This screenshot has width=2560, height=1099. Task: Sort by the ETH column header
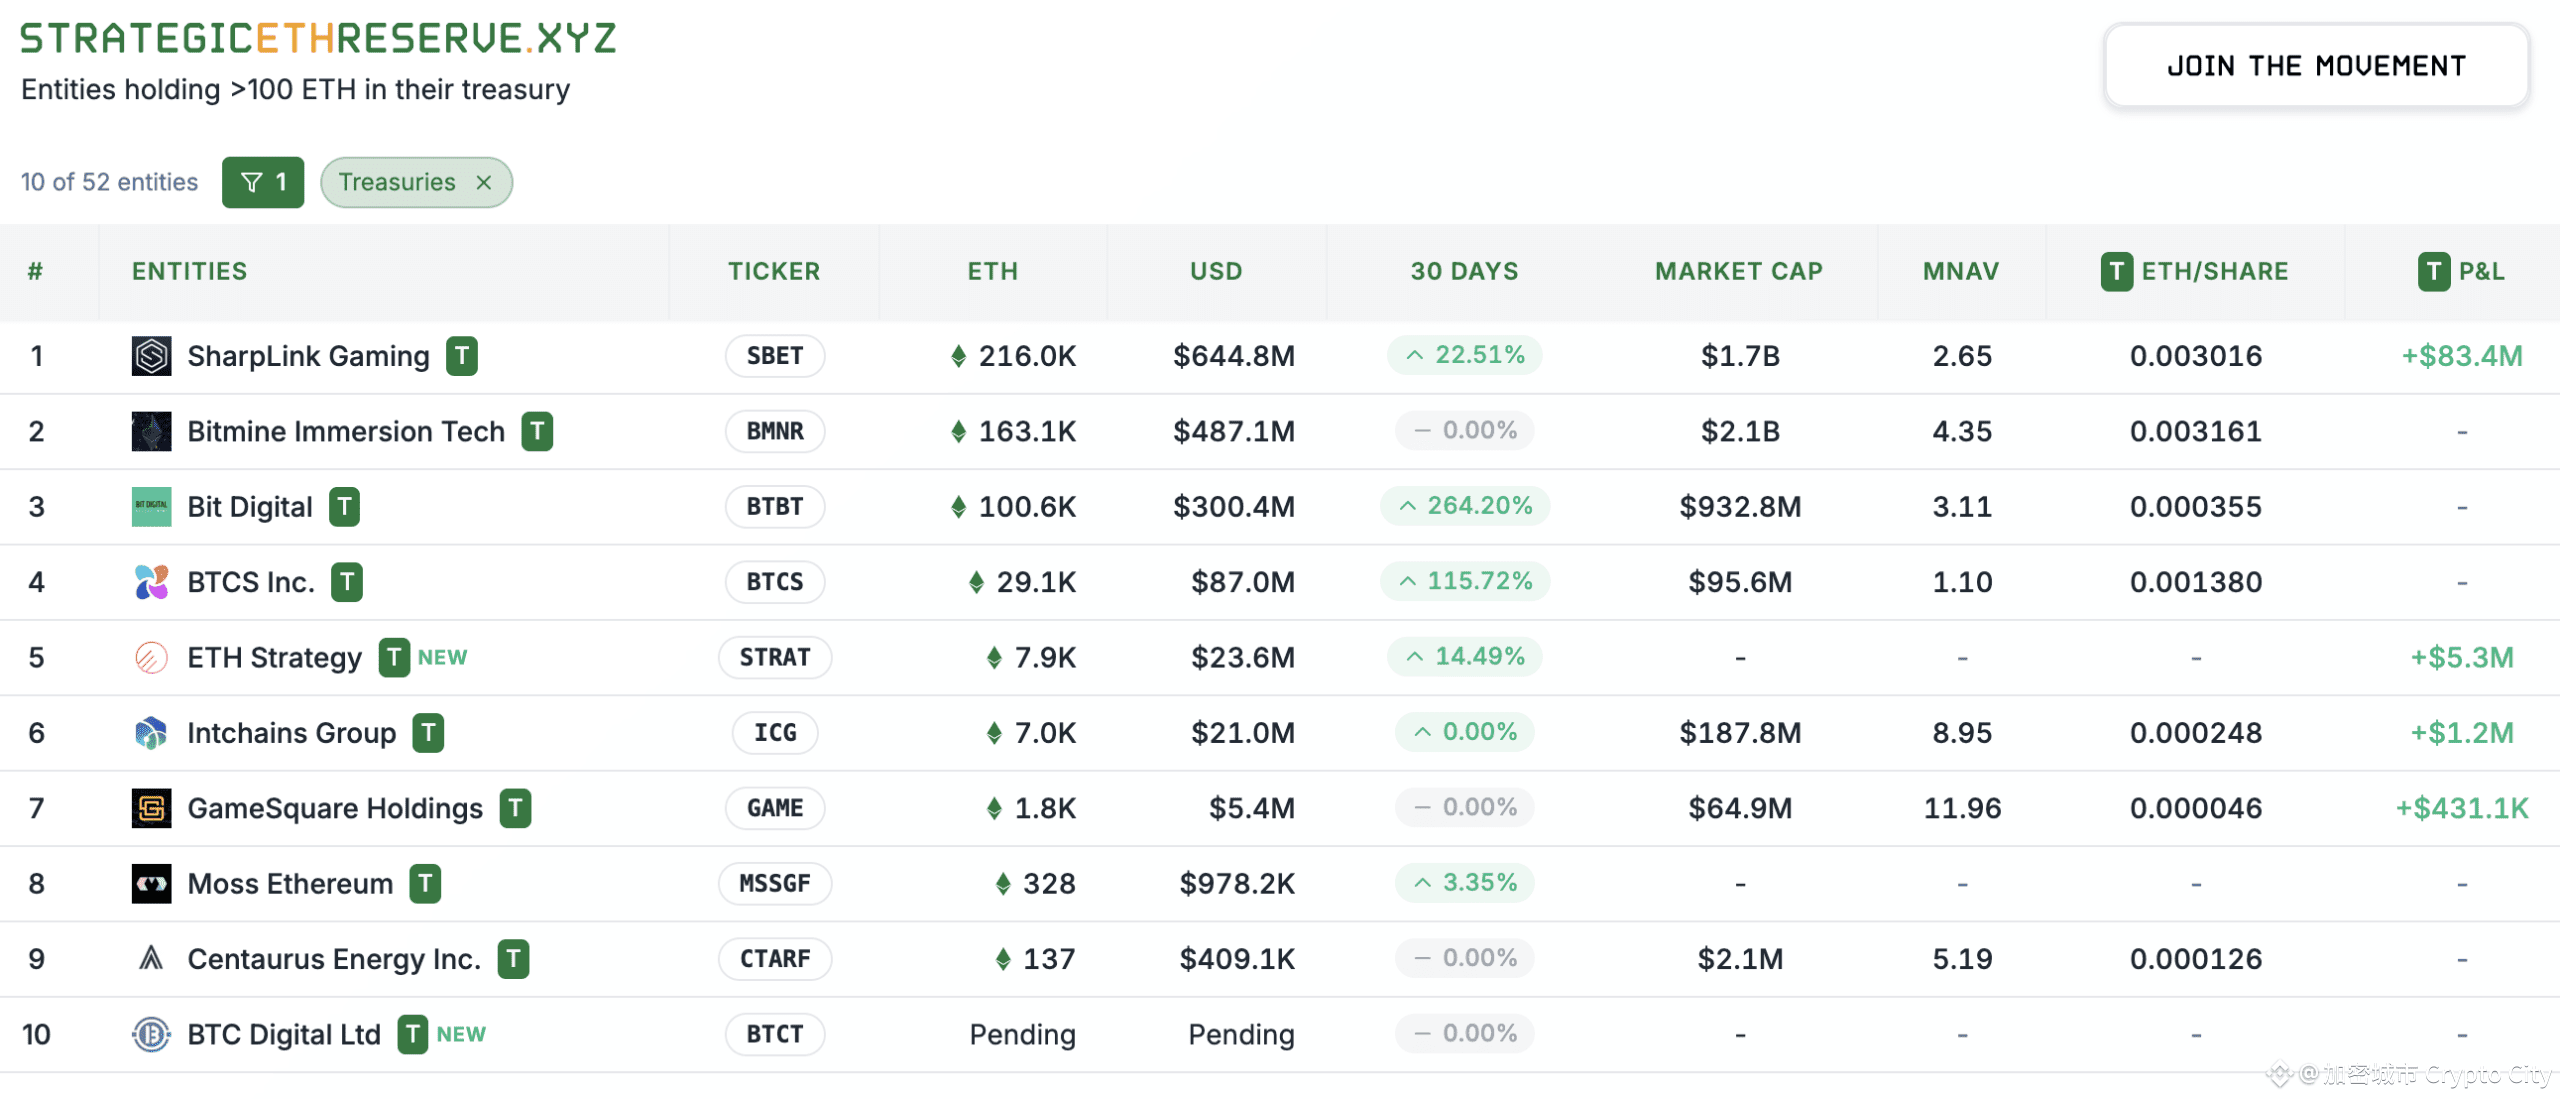click(x=992, y=271)
